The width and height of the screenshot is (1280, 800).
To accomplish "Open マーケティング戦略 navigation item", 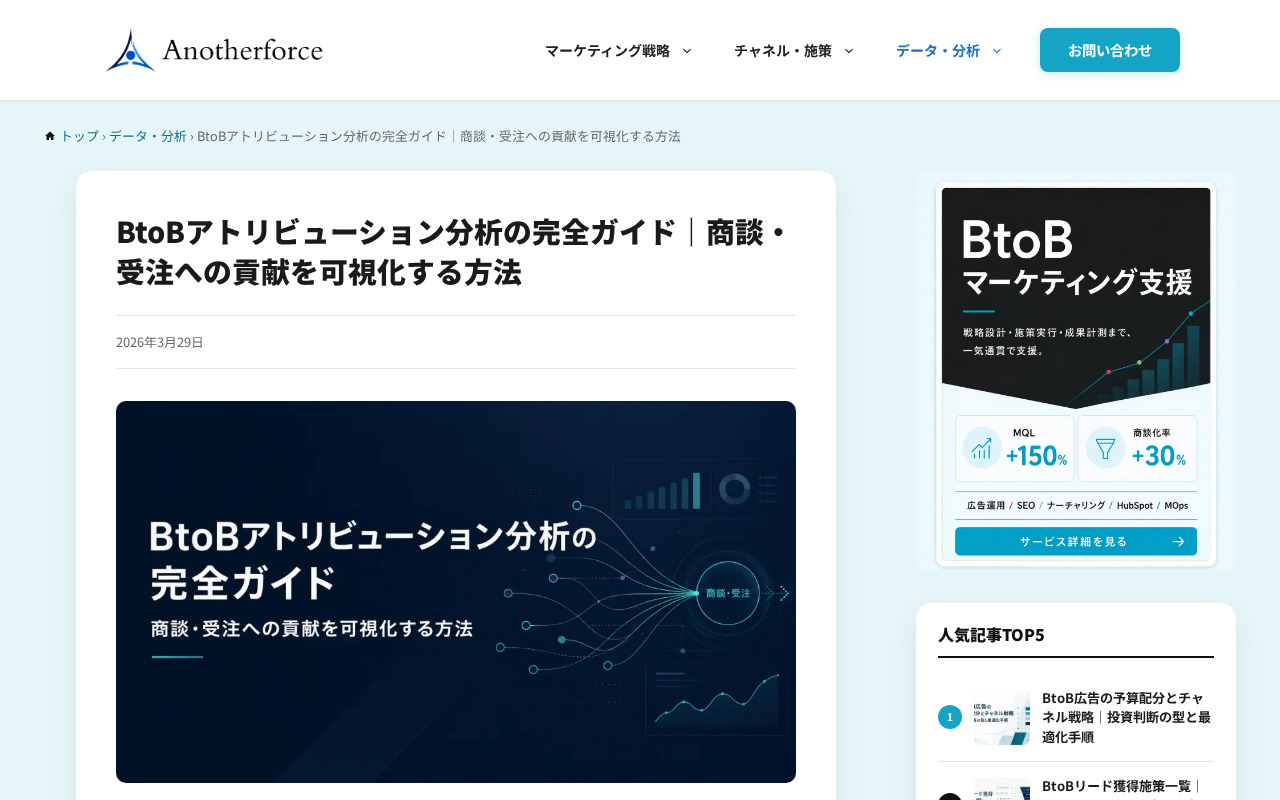I will click(x=608, y=50).
